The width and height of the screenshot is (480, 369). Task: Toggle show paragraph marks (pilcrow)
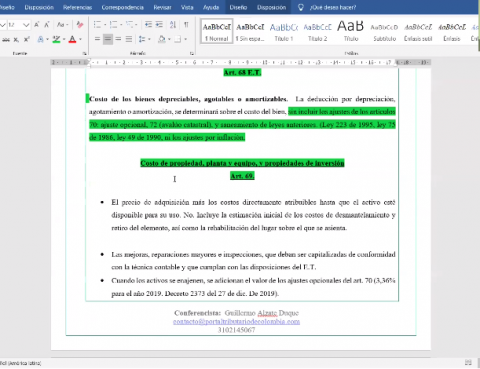point(186,25)
